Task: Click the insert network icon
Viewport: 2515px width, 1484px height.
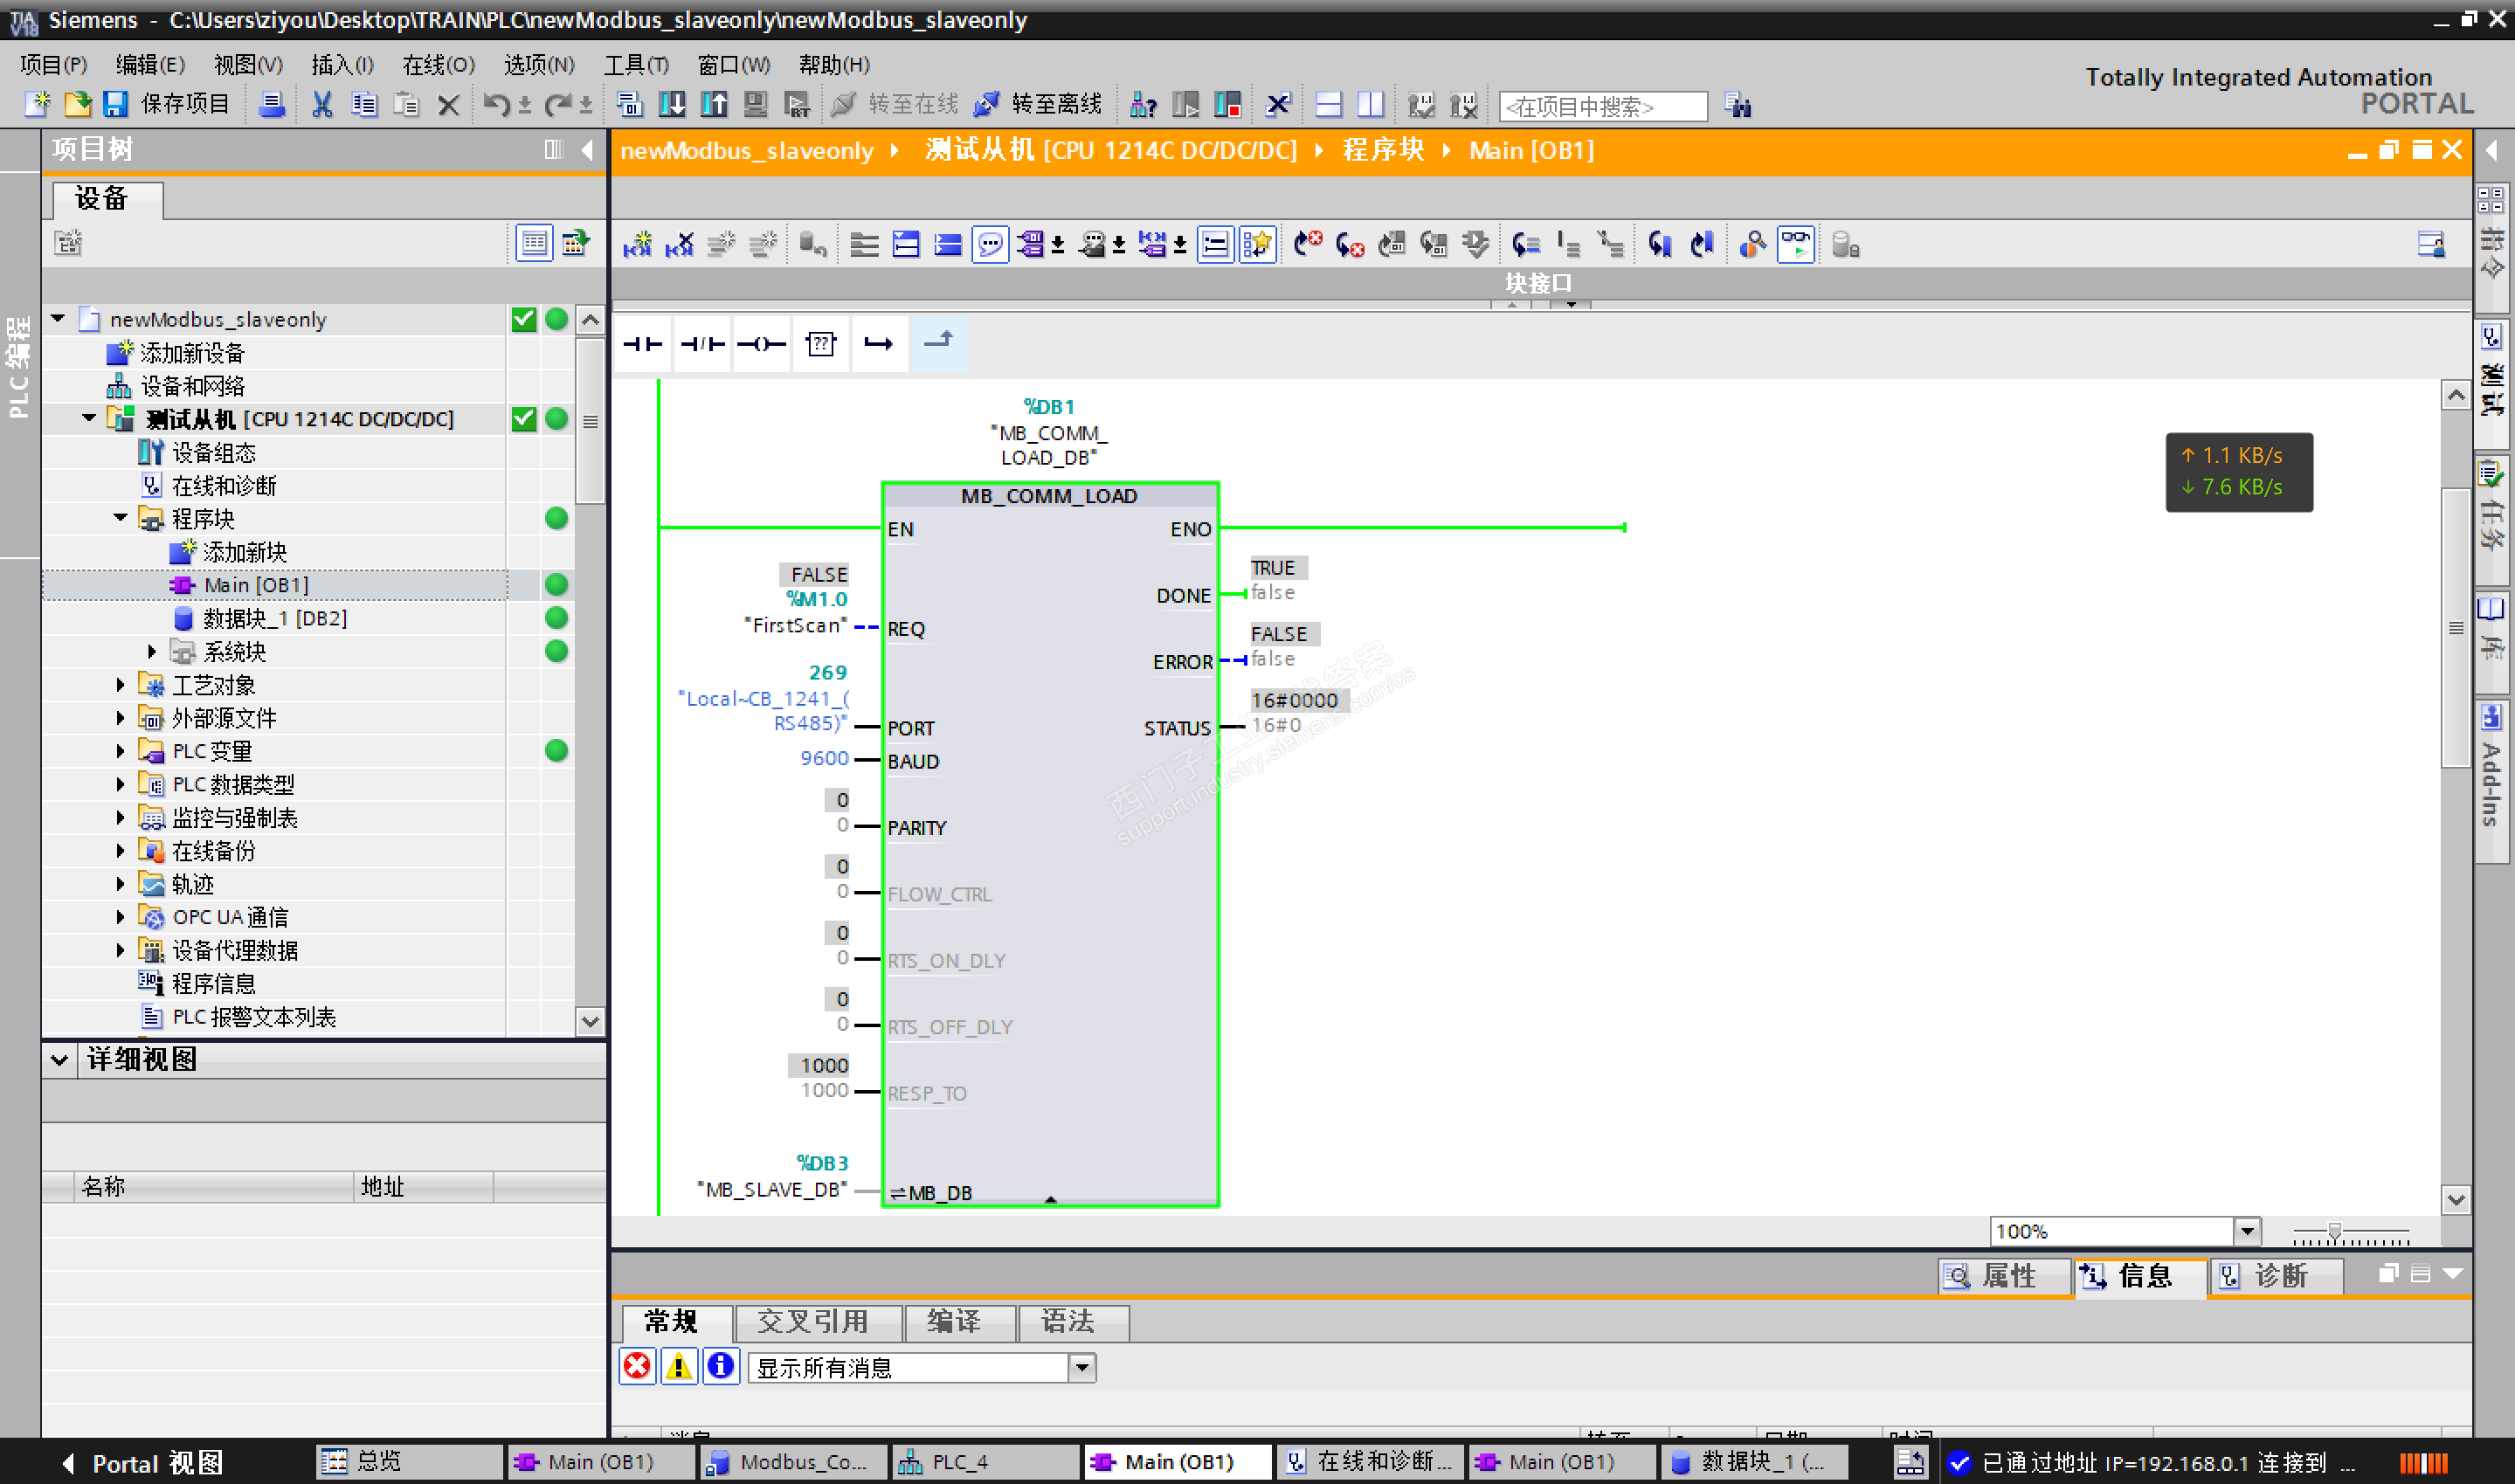Action: [636, 245]
